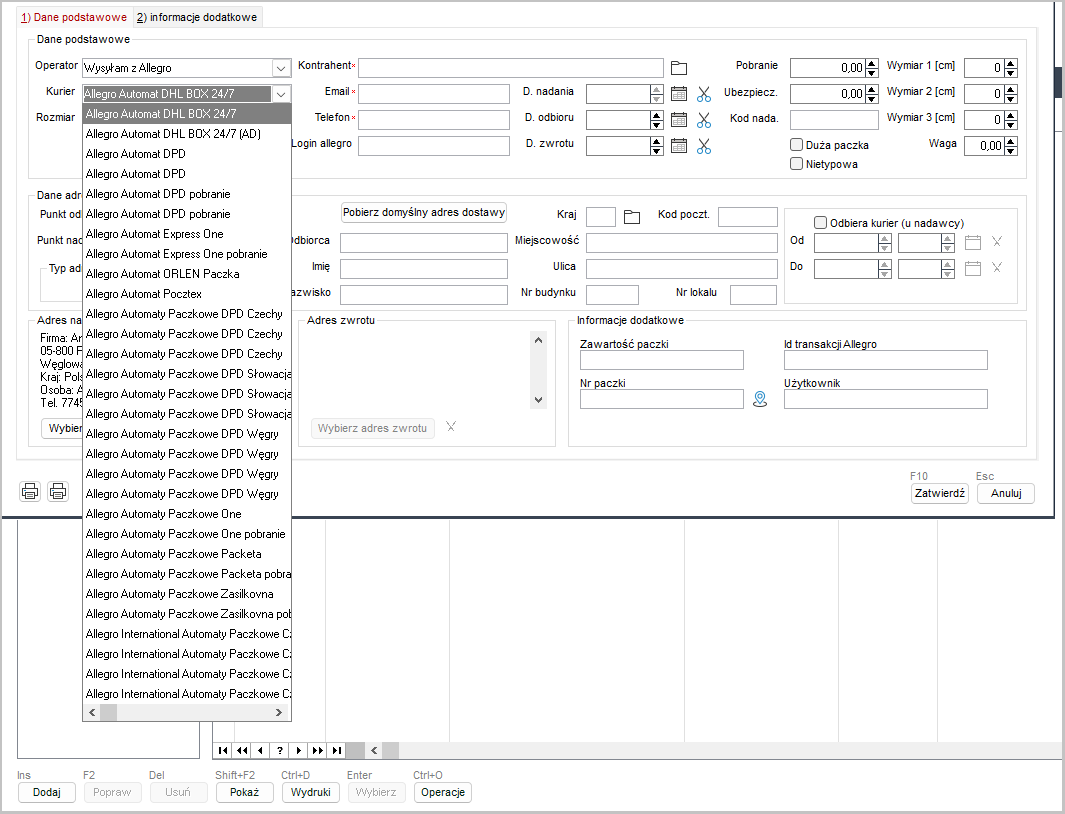Choose Allegro Automat Express One option

pos(186,234)
